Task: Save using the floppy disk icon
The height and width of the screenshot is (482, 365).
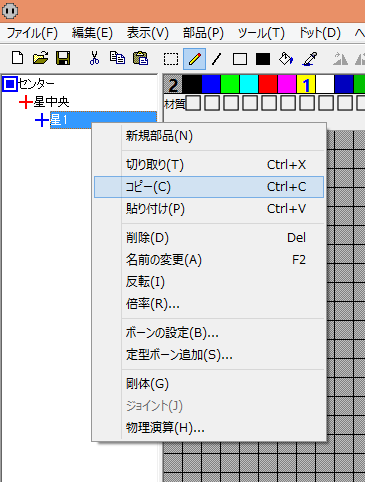Action: coord(63,58)
